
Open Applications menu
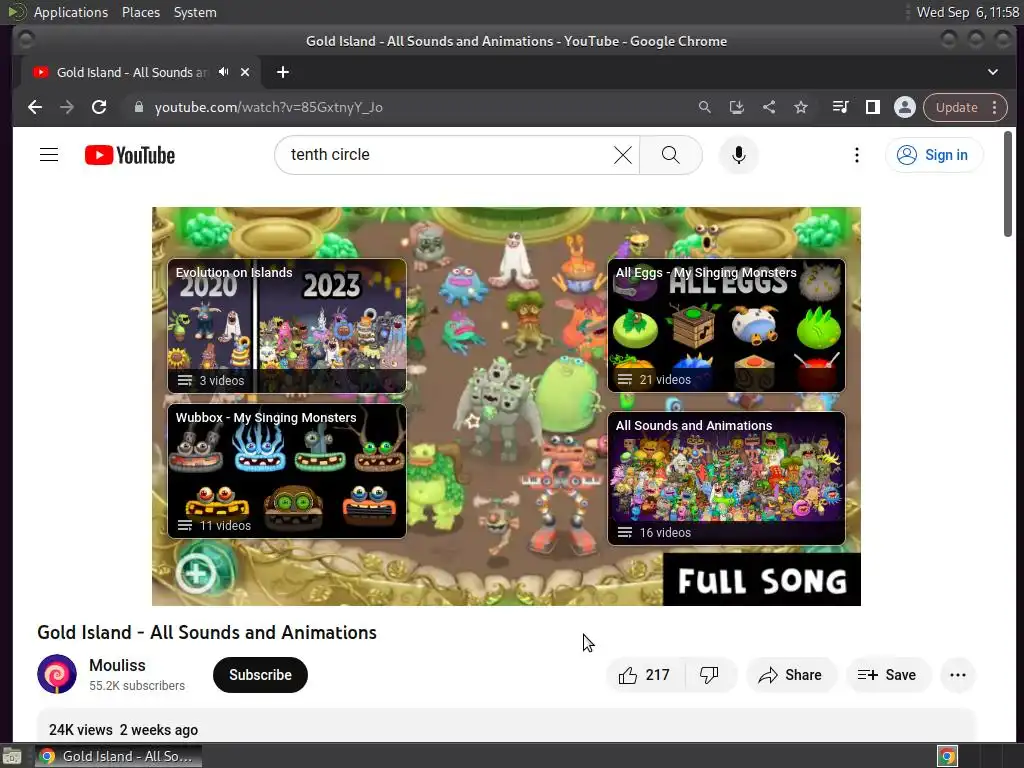pos(71,12)
